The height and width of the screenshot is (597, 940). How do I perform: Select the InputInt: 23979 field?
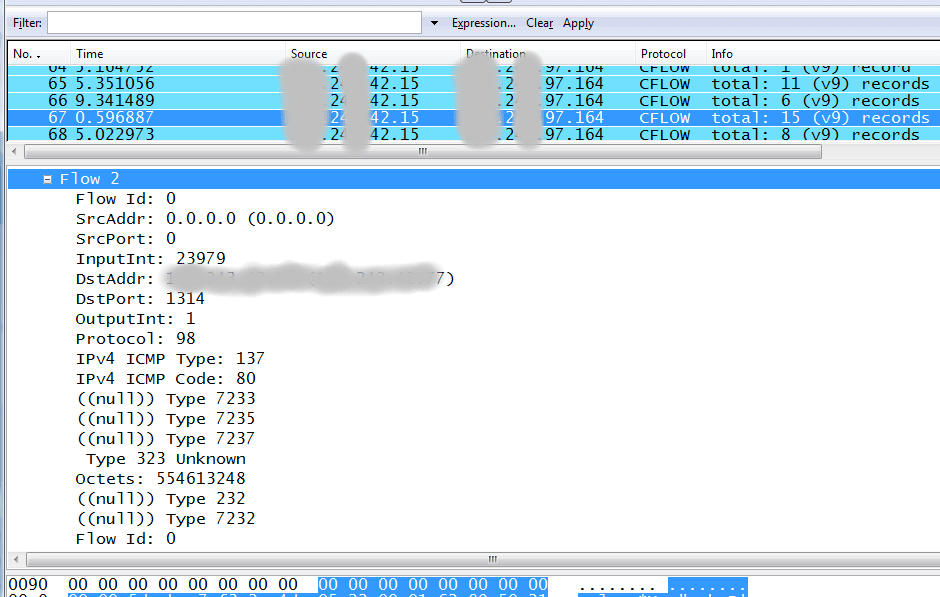point(150,258)
